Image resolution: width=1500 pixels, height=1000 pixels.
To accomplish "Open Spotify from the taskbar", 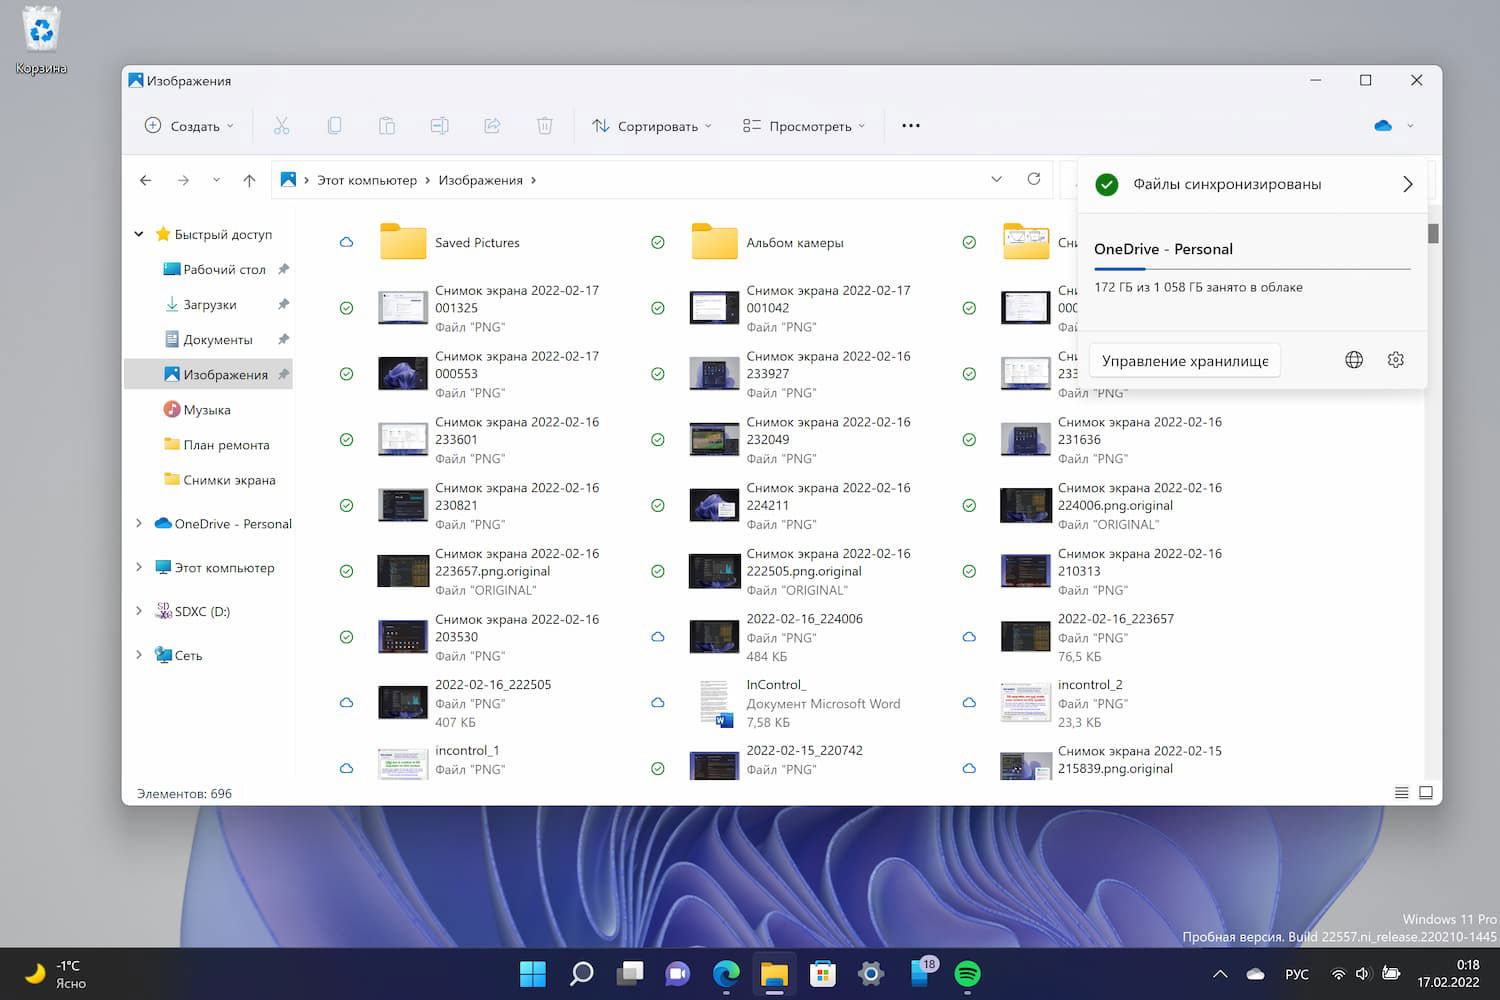I will click(967, 973).
